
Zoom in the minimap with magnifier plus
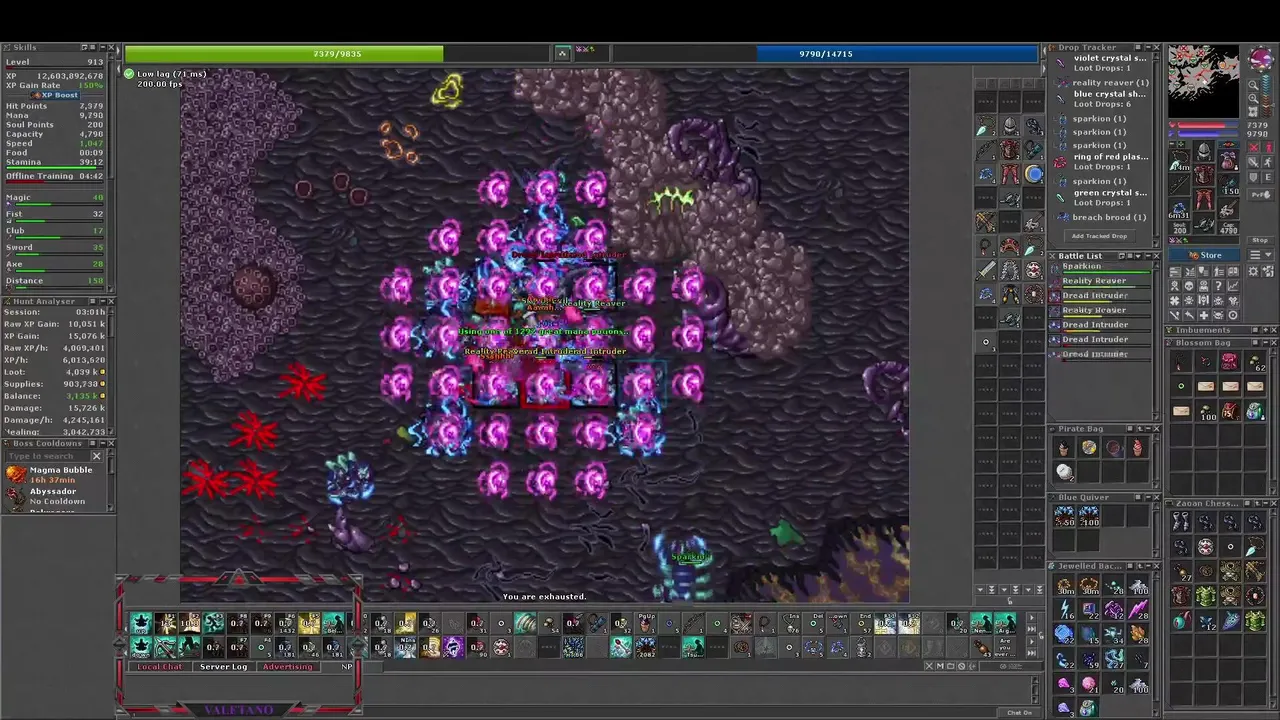click(x=1253, y=98)
